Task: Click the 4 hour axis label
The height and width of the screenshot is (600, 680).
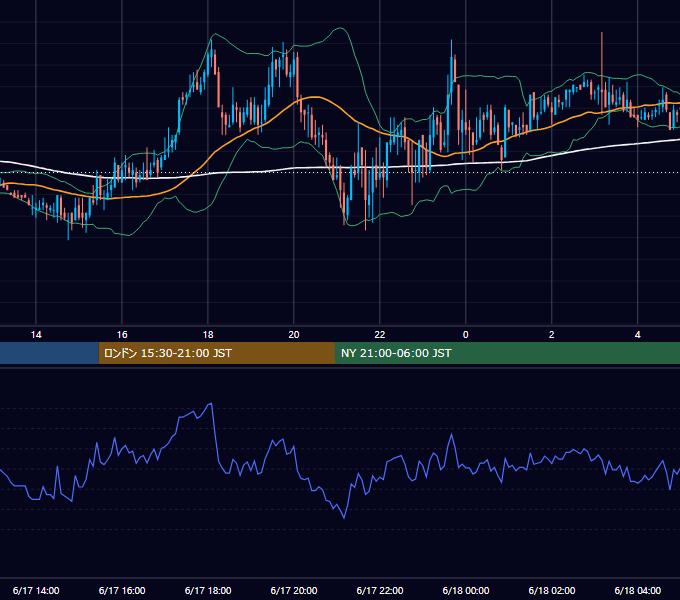Action: pos(637,335)
